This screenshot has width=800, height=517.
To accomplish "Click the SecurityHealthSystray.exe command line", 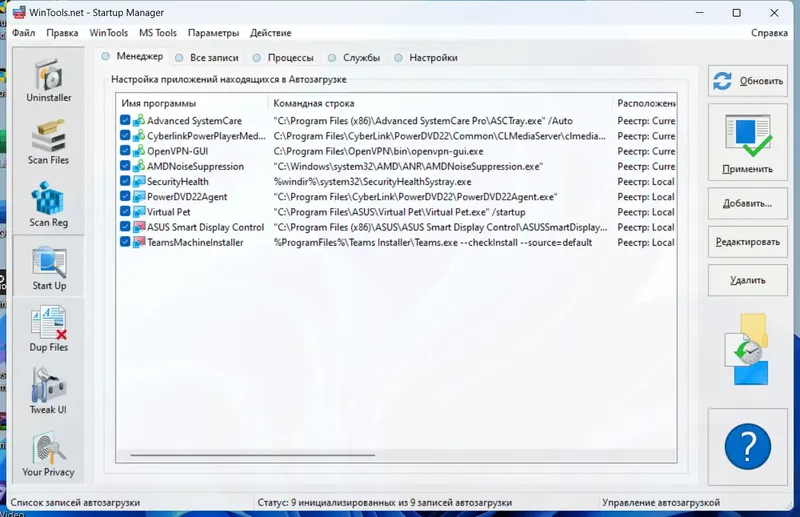I will coord(372,182).
